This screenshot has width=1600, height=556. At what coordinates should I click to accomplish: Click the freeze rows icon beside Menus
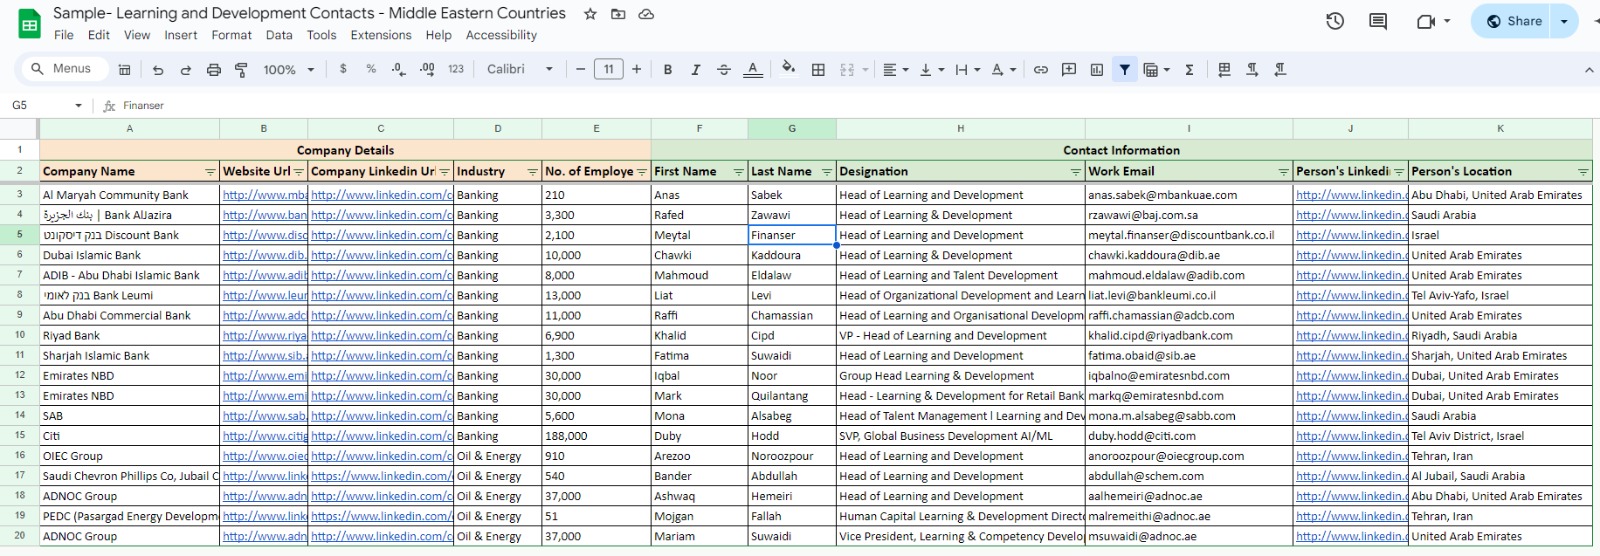[124, 69]
